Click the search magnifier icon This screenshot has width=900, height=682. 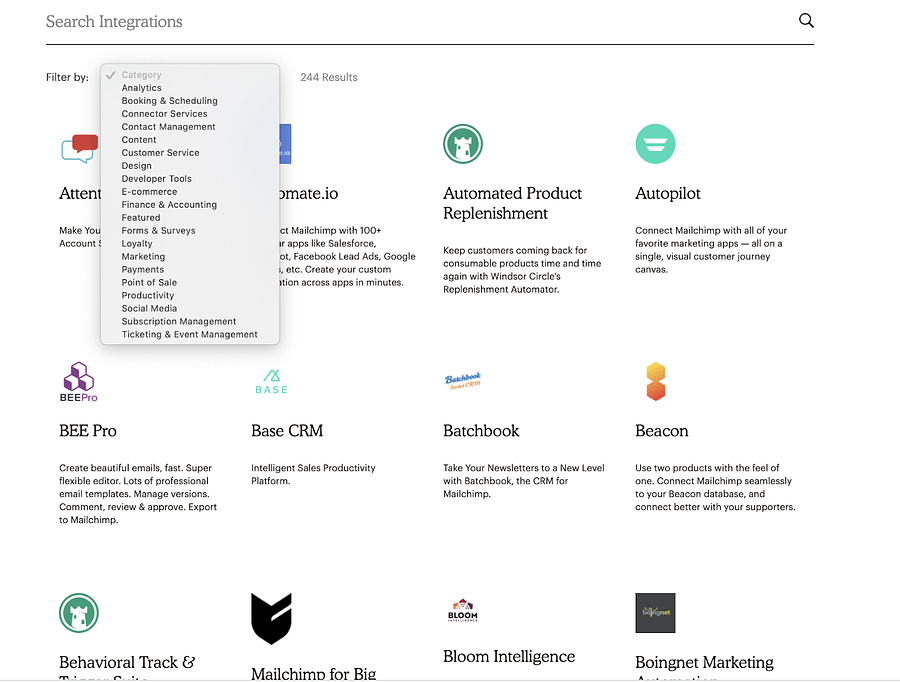(806, 21)
